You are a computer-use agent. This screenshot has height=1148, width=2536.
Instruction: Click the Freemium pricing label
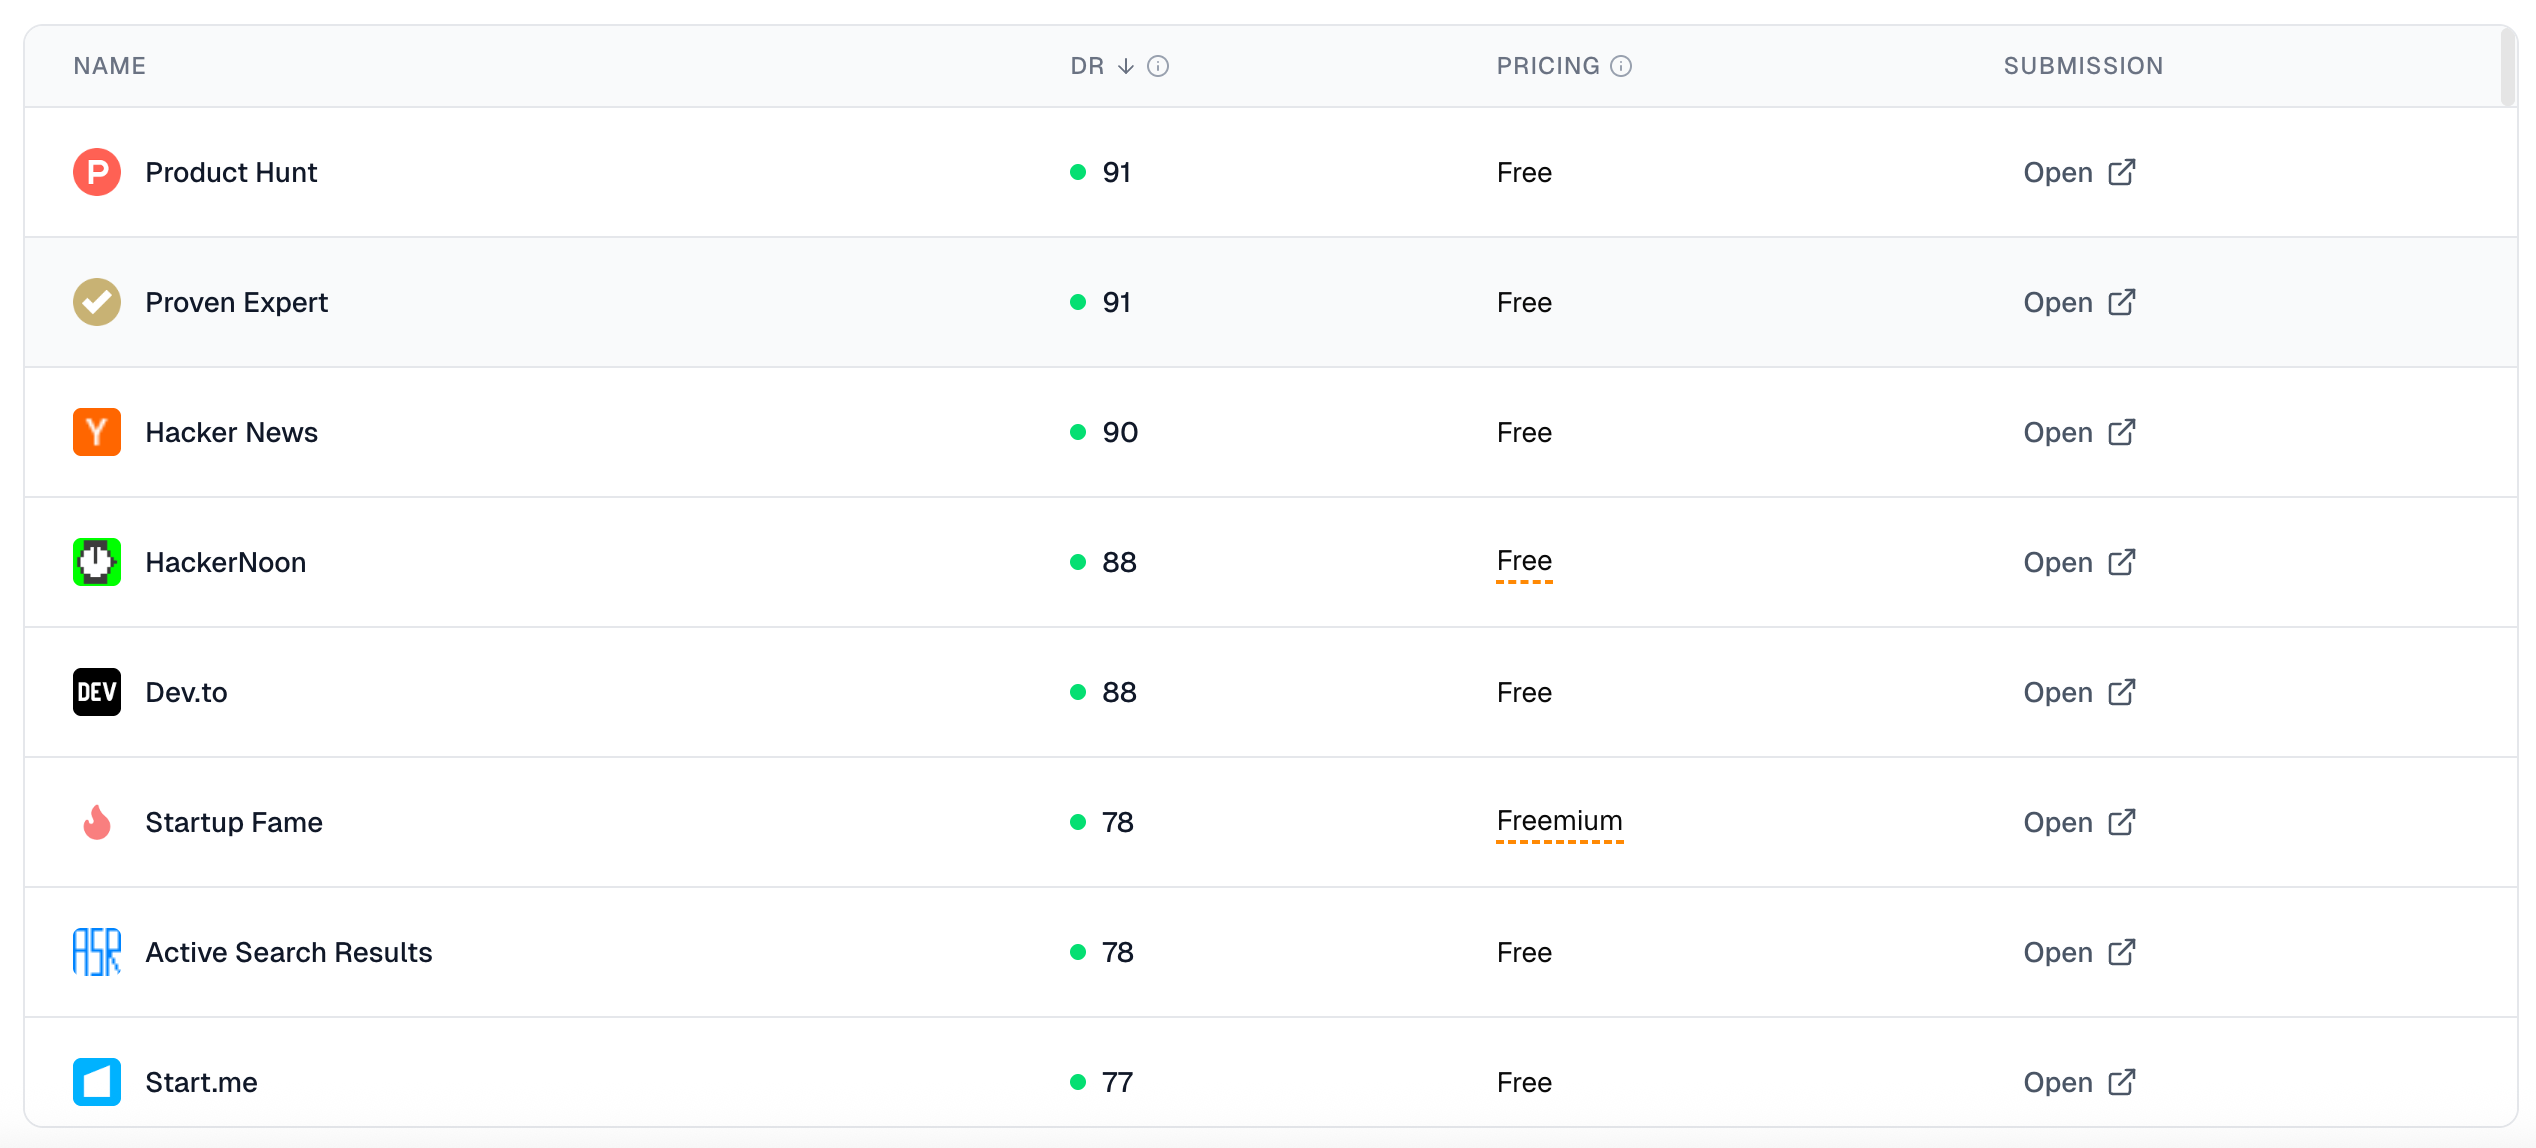(1559, 822)
